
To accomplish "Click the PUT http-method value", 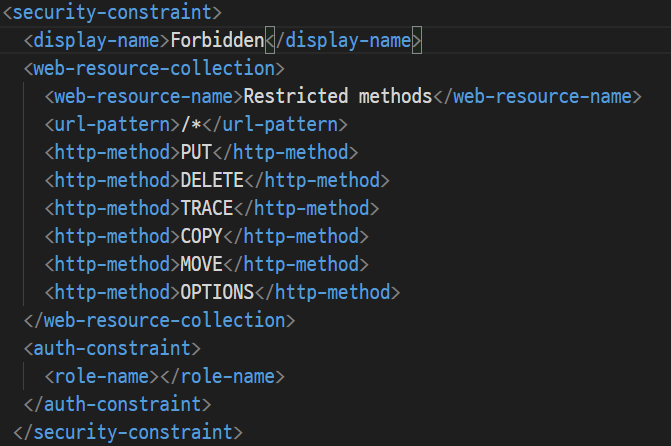I will (x=196, y=152).
